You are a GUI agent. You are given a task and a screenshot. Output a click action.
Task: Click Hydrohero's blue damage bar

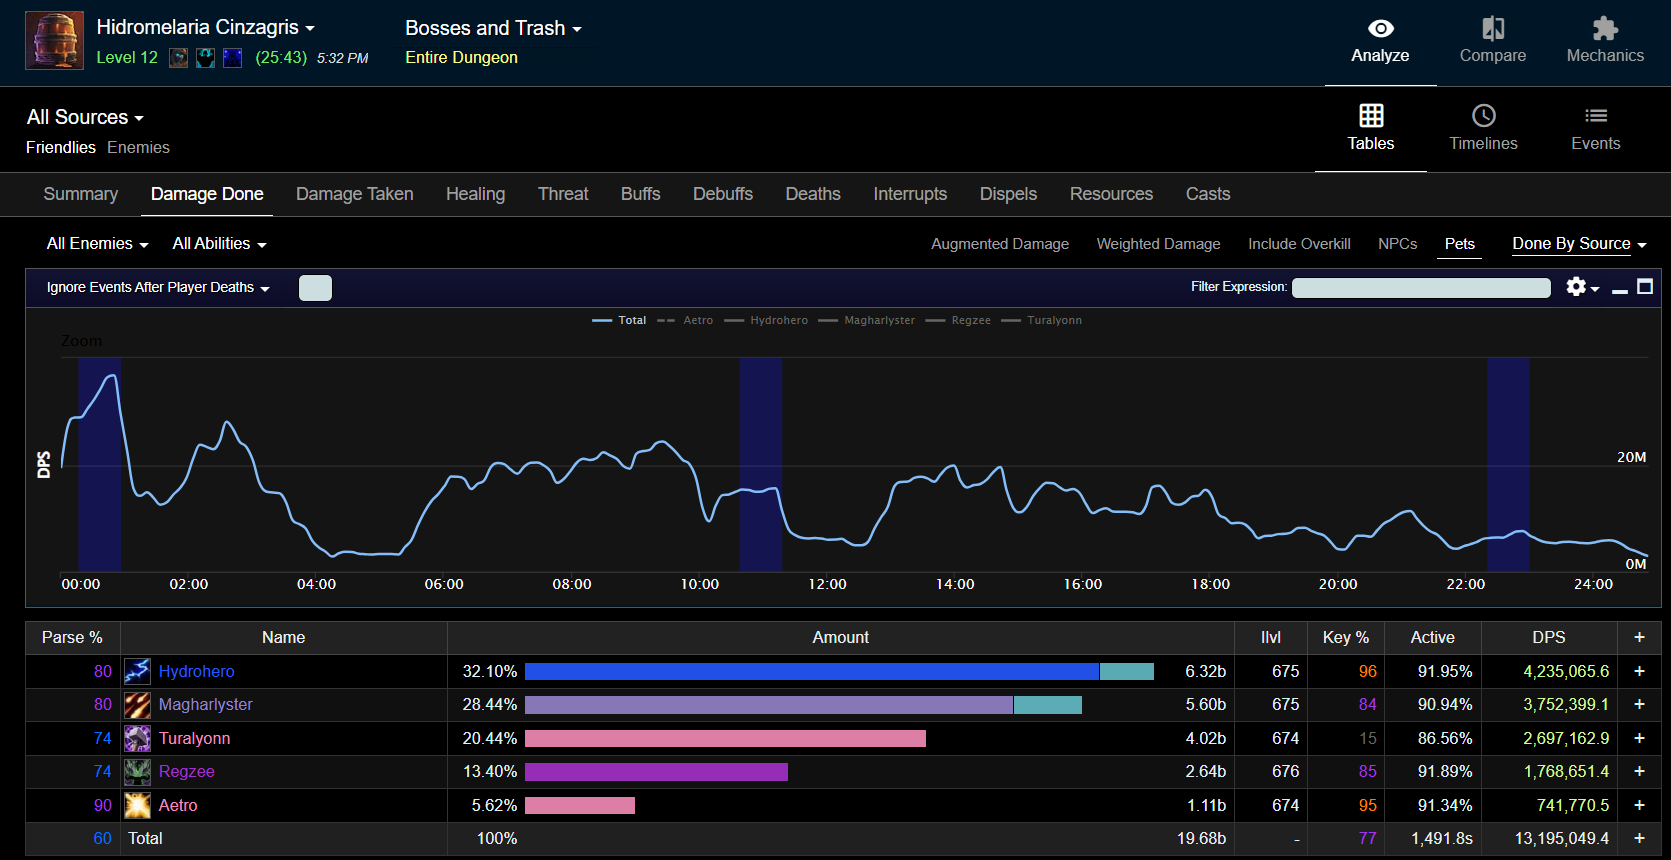coord(812,671)
